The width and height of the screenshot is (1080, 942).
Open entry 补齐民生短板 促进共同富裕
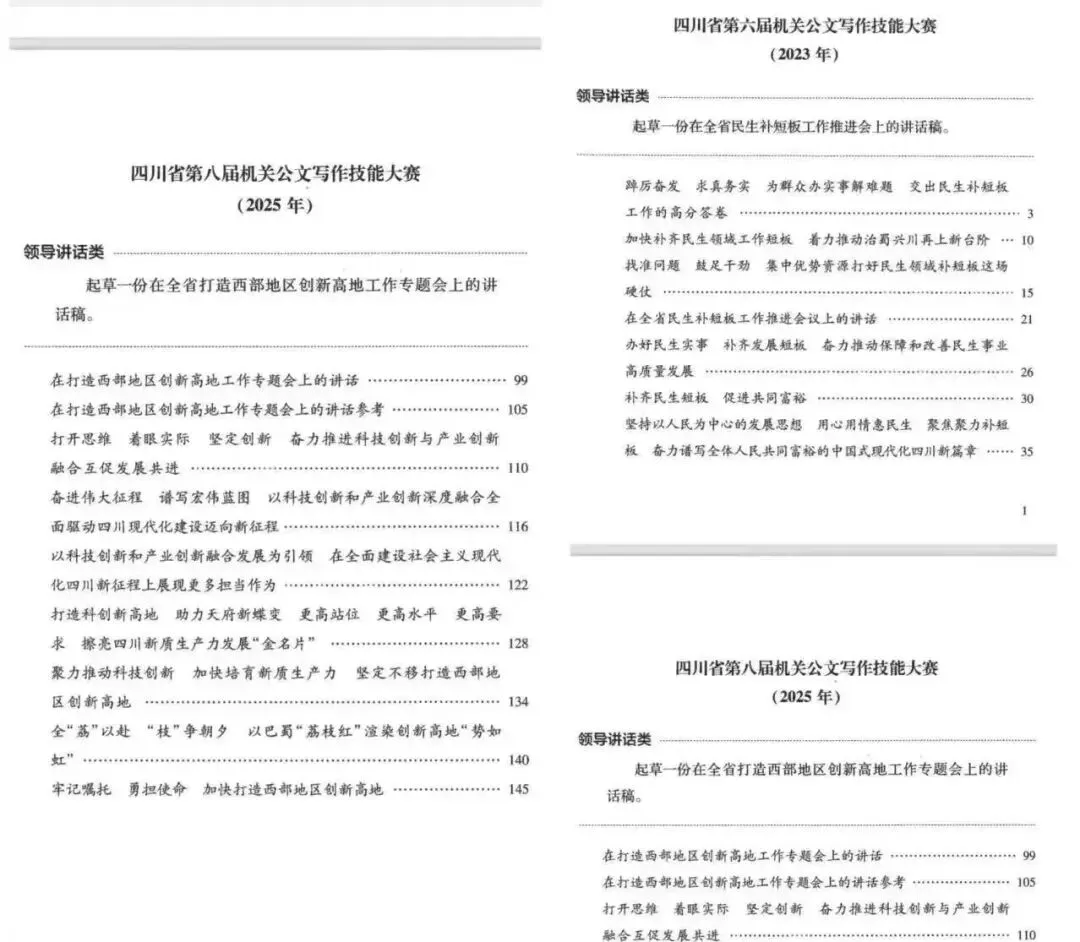click(x=829, y=398)
